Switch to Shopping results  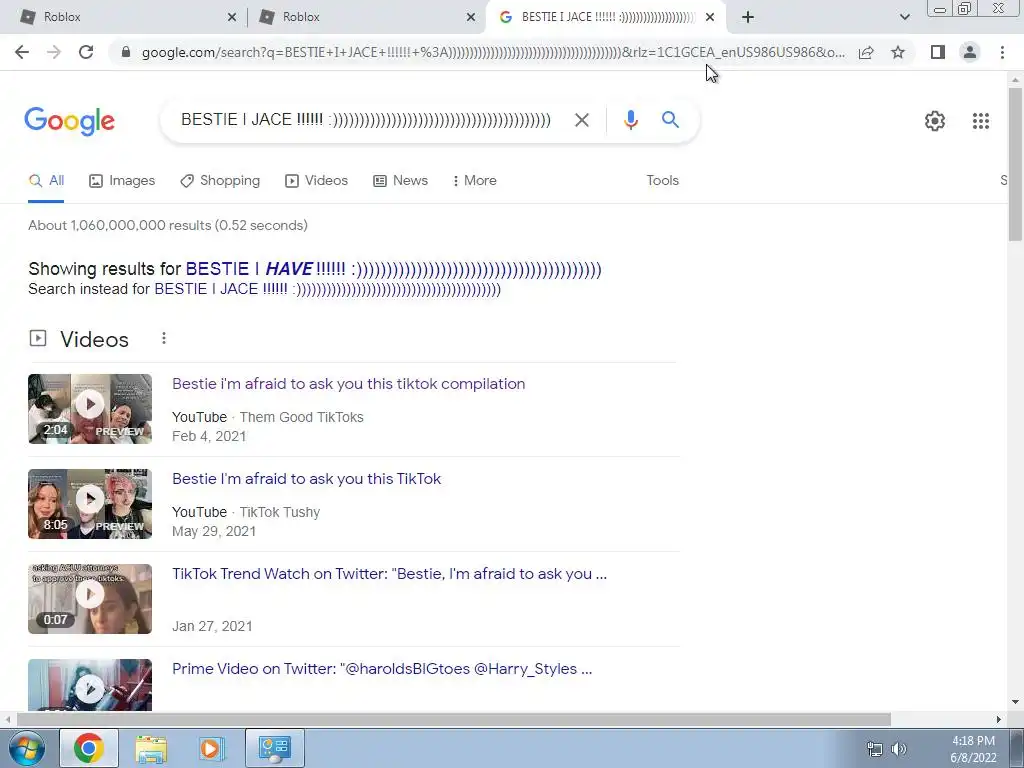click(x=220, y=180)
